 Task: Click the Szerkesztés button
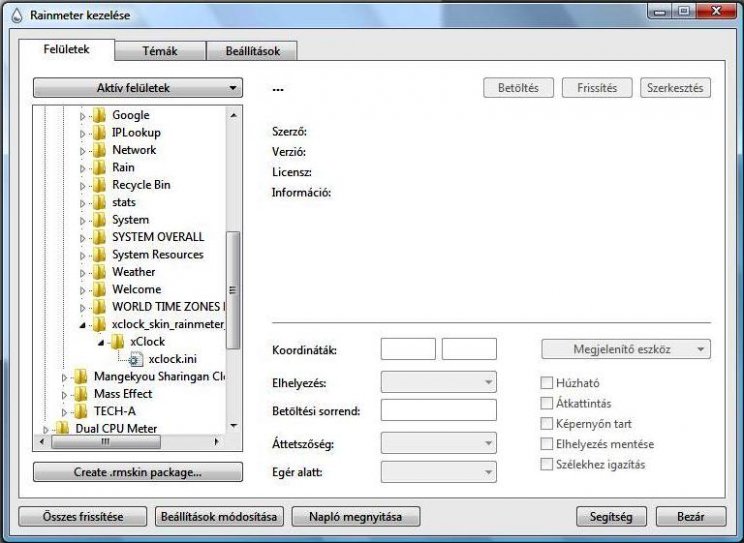pyautogui.click(x=675, y=88)
